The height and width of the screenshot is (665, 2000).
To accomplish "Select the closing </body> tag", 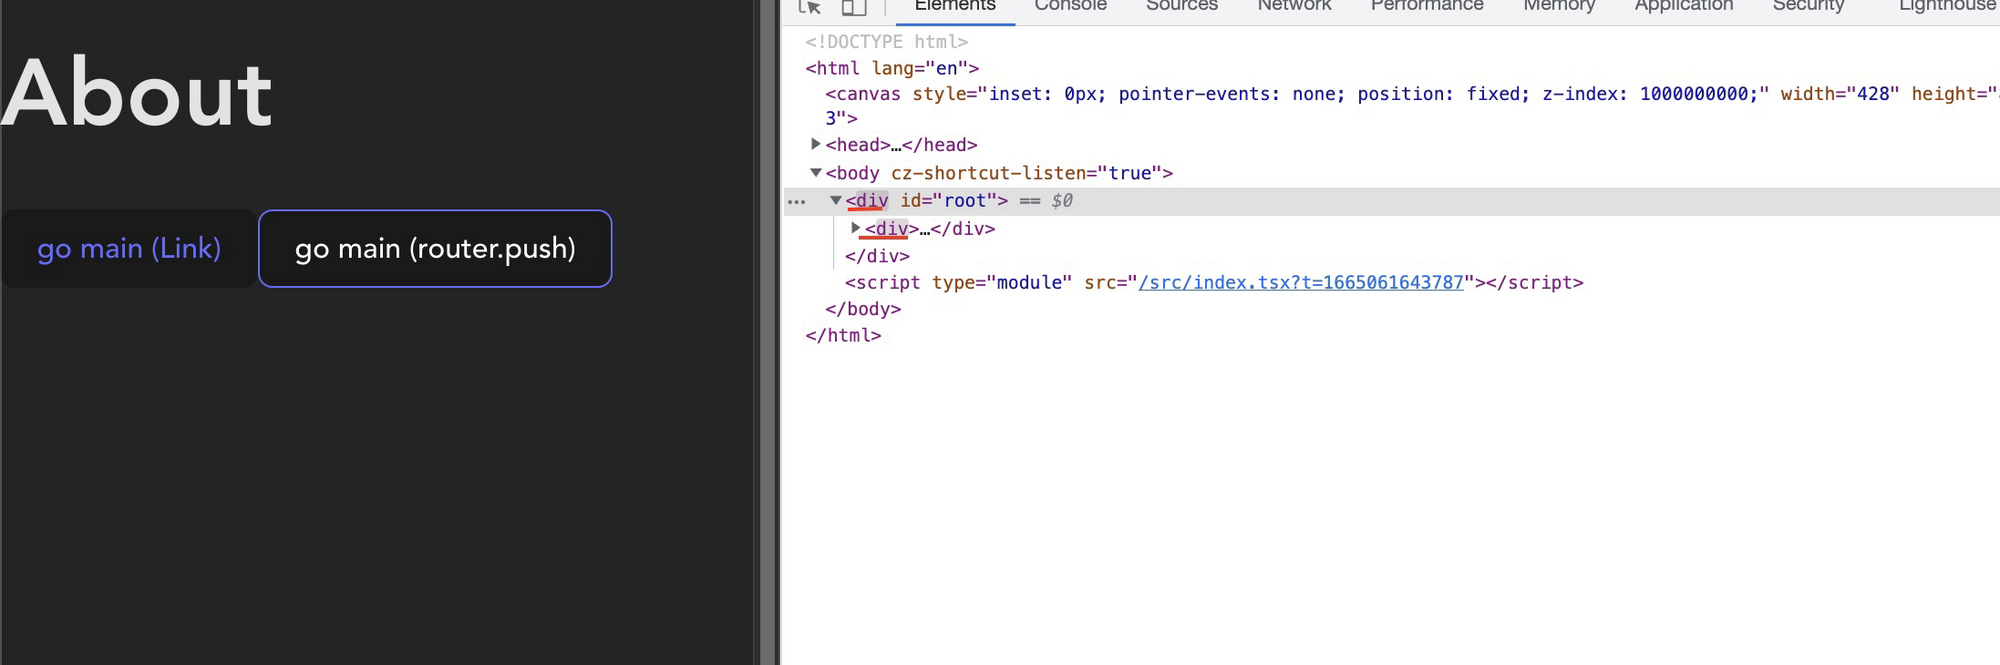I will 863,309.
